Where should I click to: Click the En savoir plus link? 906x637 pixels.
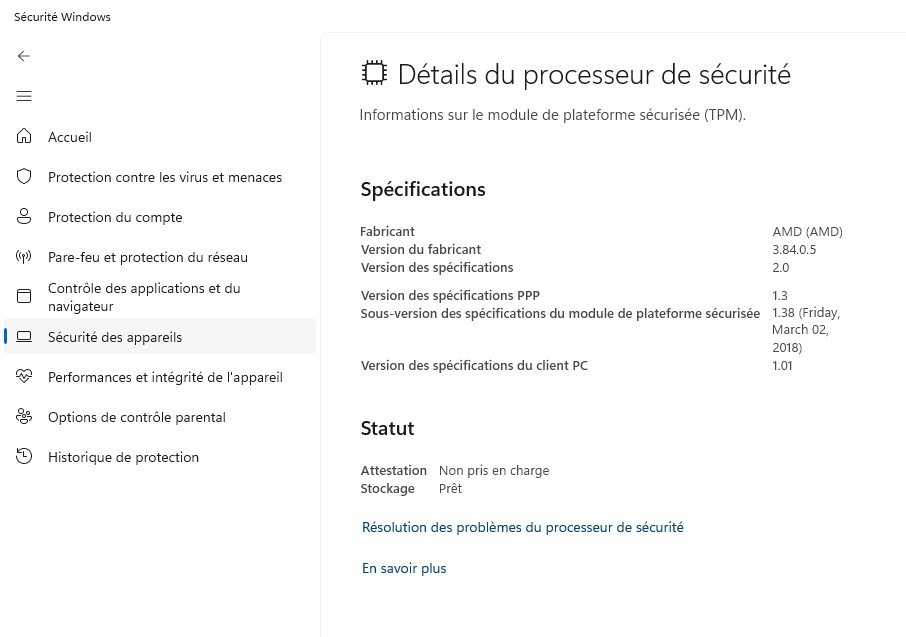pyautogui.click(x=404, y=568)
